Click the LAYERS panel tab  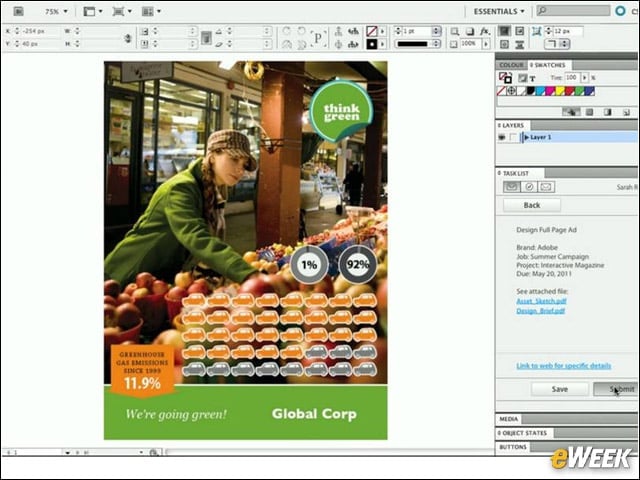pyautogui.click(x=511, y=125)
